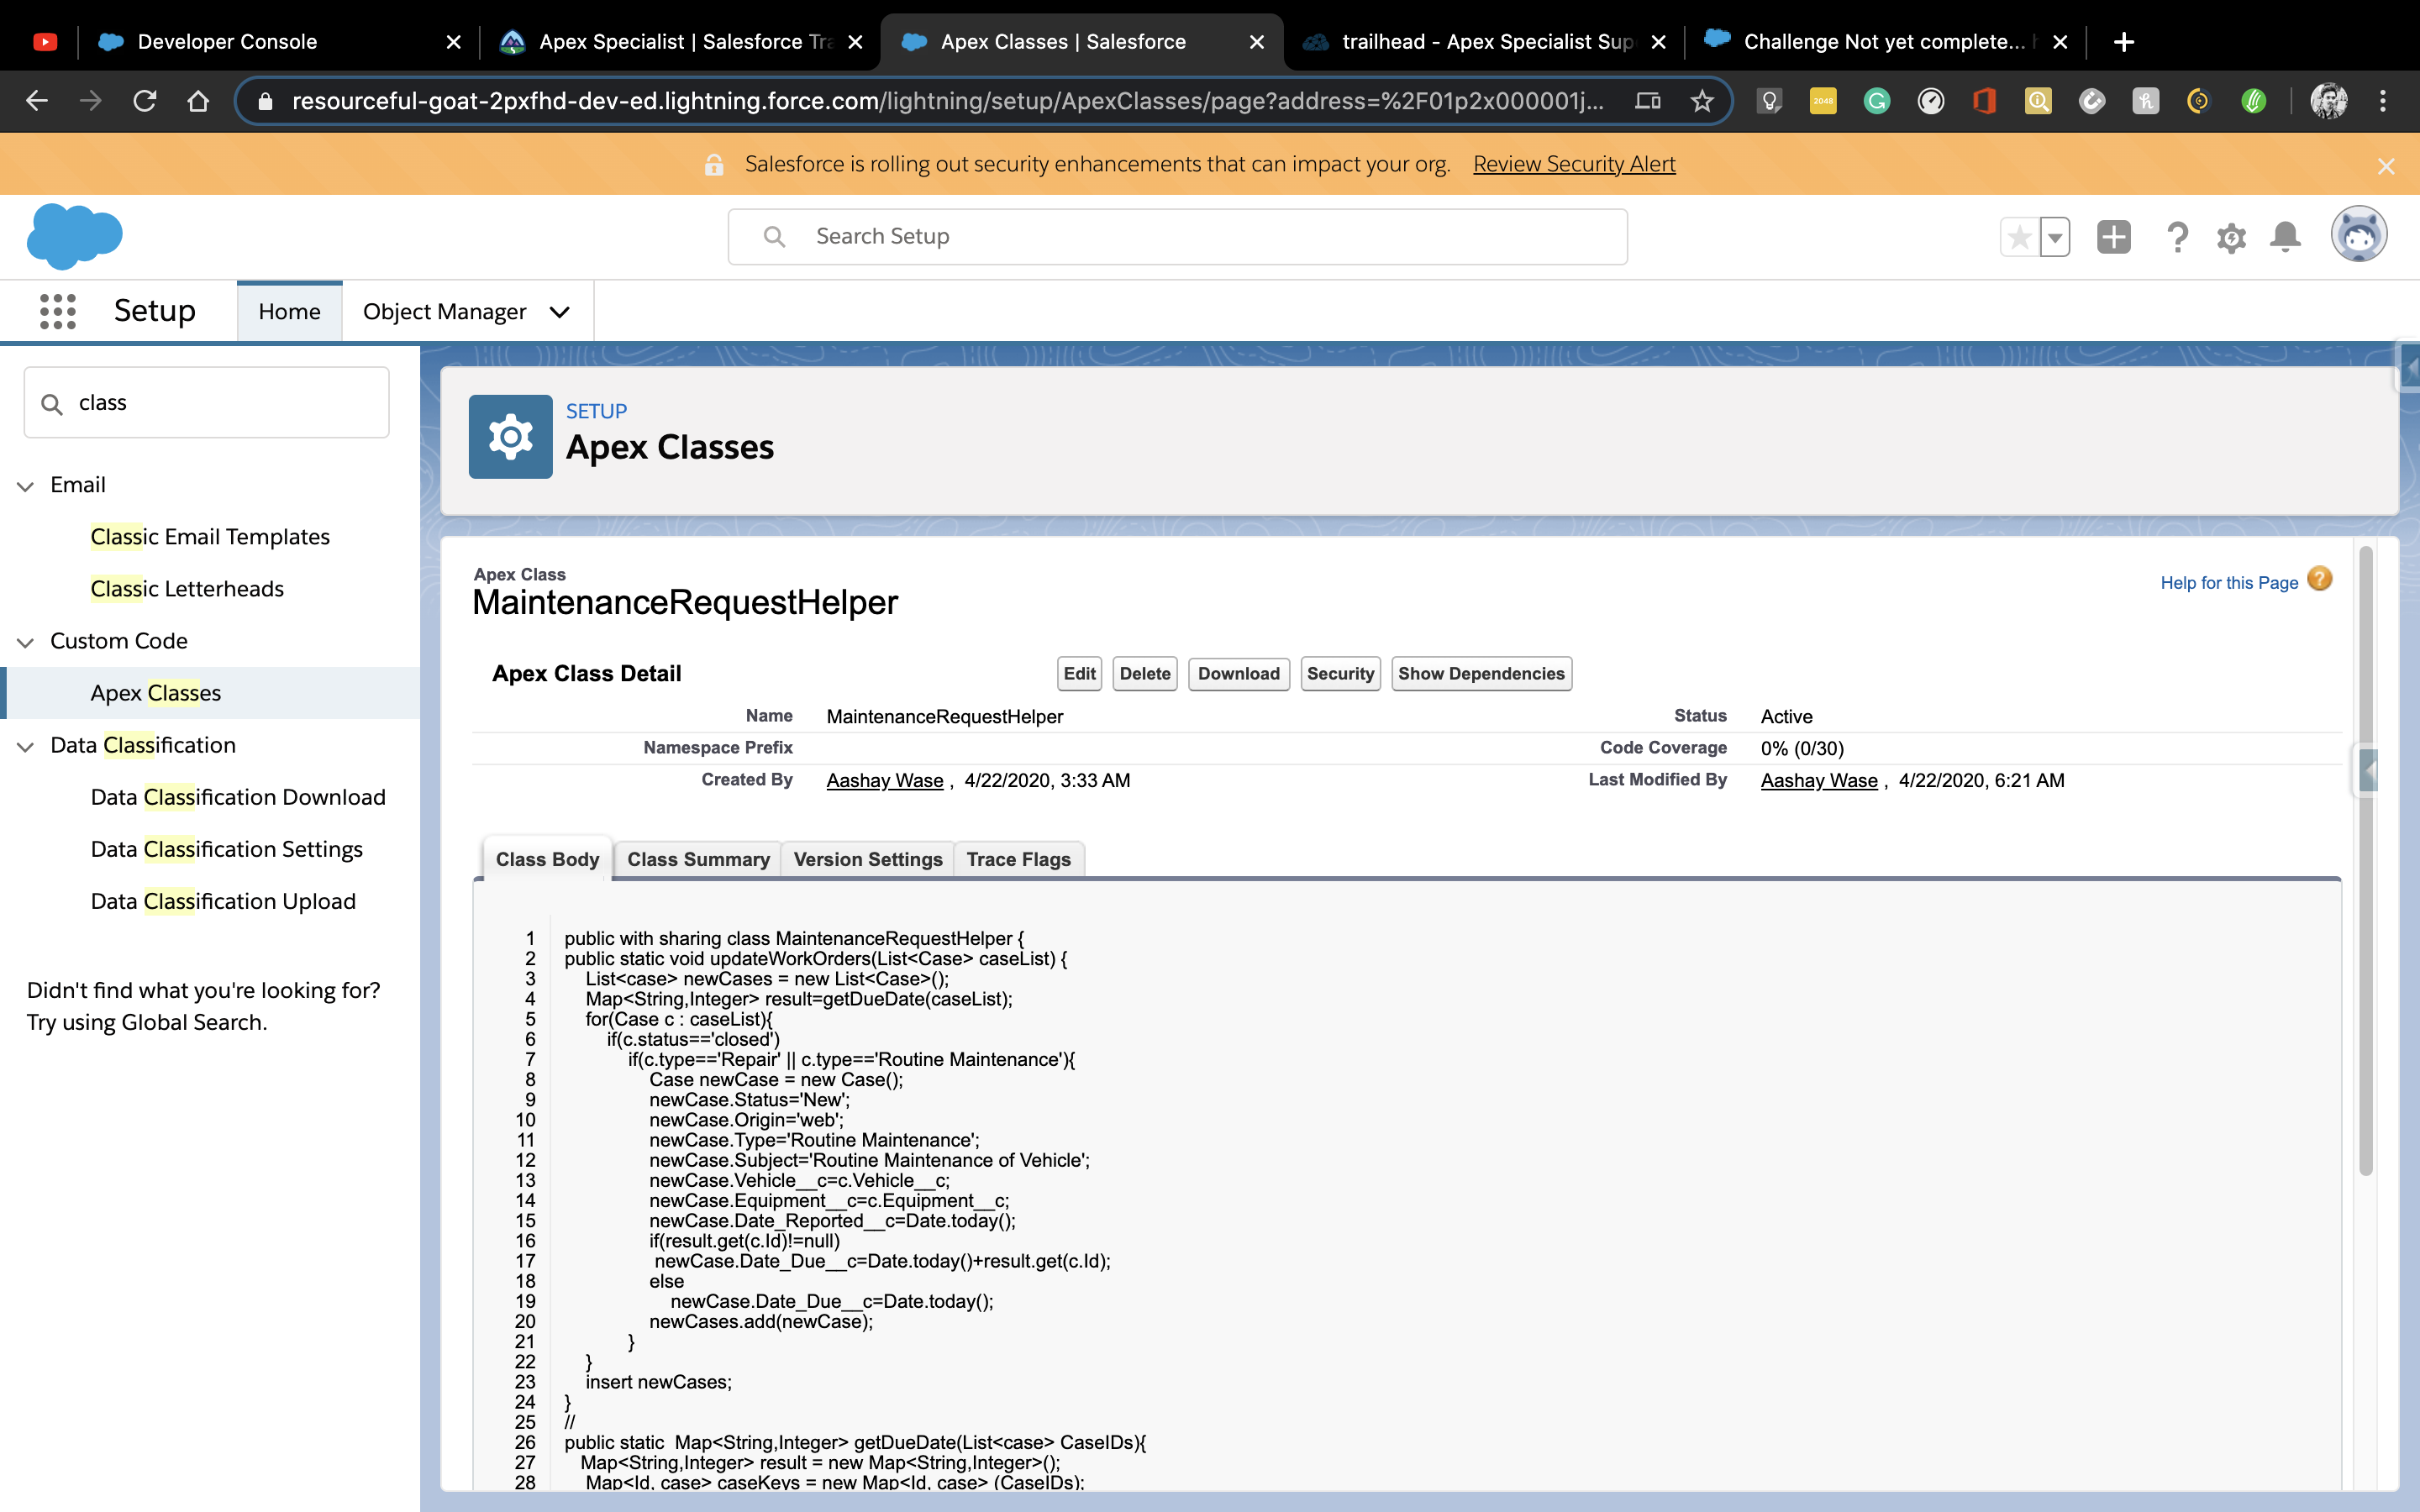
Task: Open Data Classification Settings
Action: [x=226, y=849]
